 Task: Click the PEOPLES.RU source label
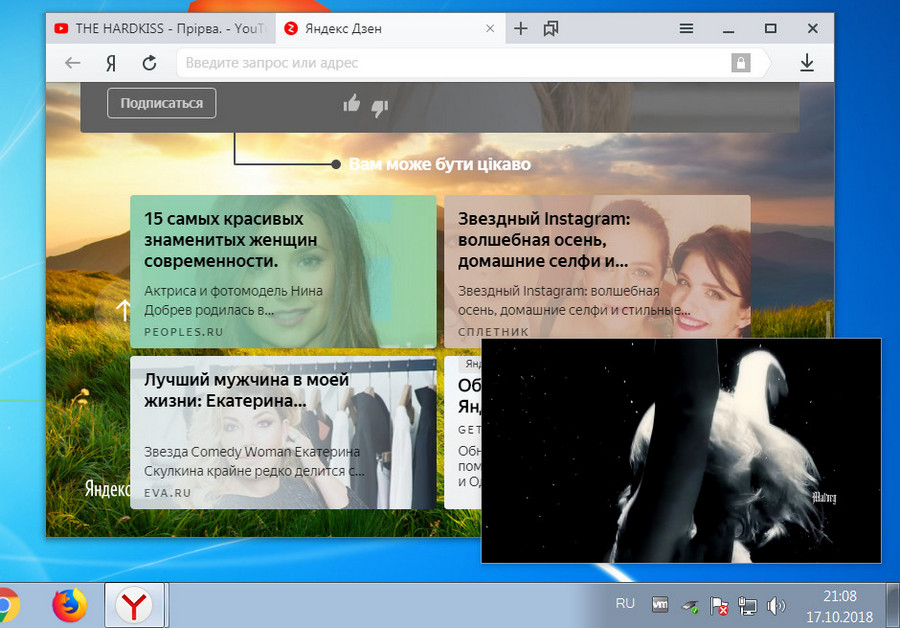[x=184, y=332]
